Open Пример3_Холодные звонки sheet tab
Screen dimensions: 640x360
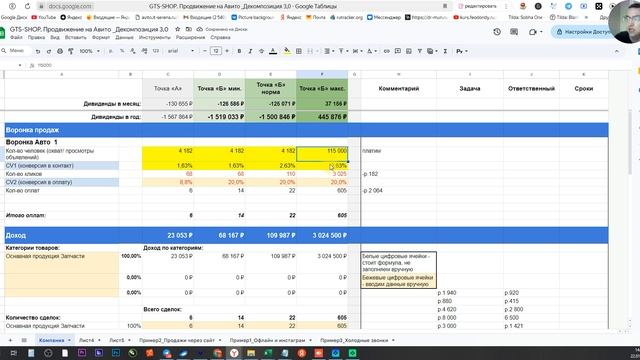point(354,340)
